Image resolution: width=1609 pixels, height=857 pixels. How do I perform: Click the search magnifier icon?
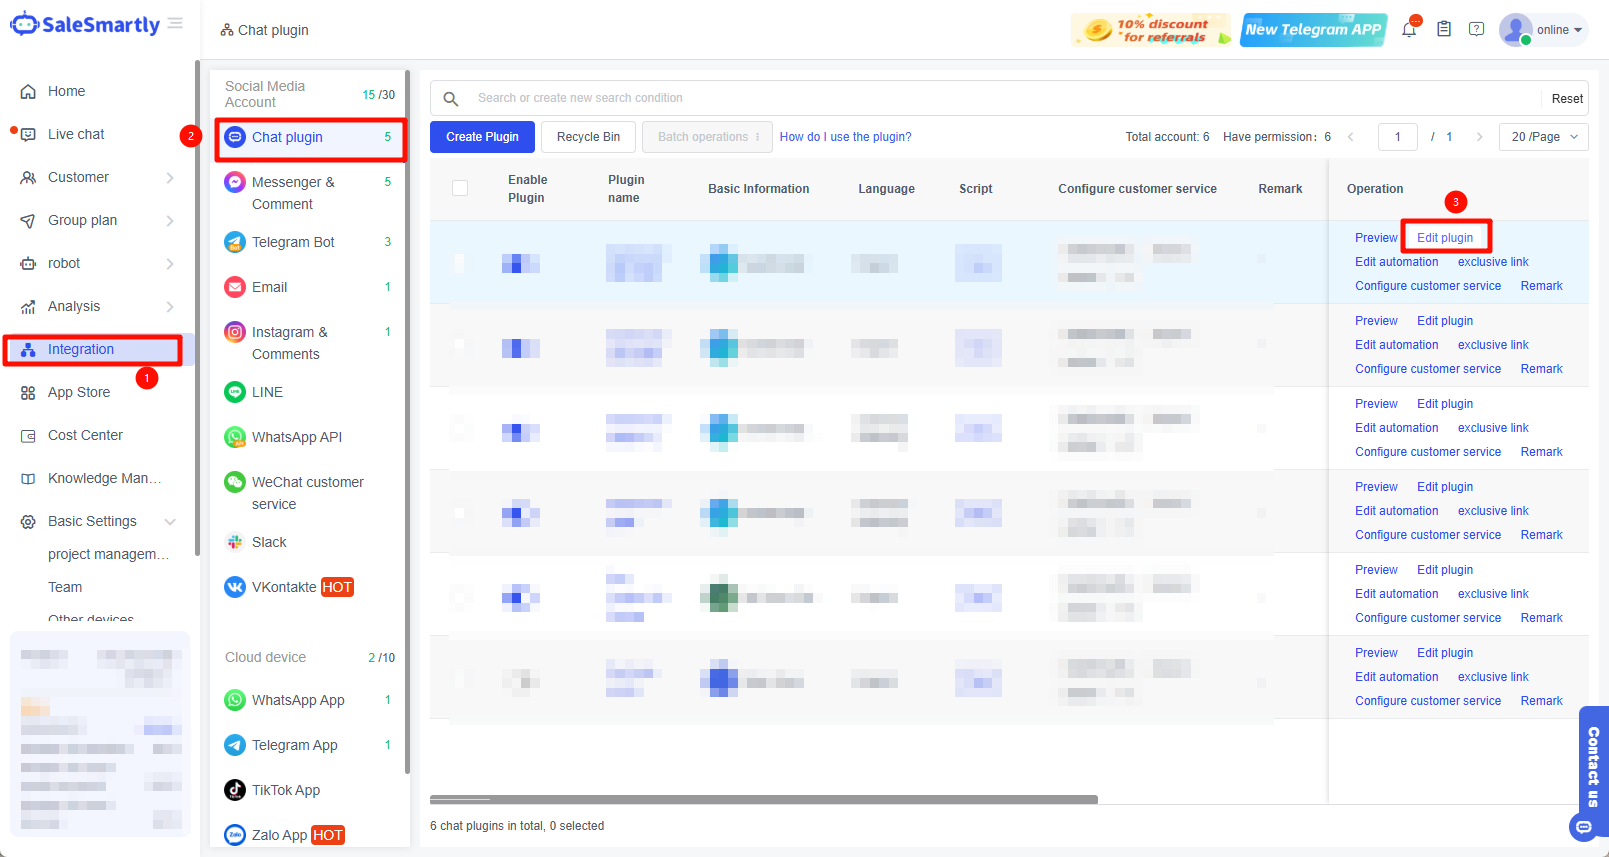(x=451, y=99)
